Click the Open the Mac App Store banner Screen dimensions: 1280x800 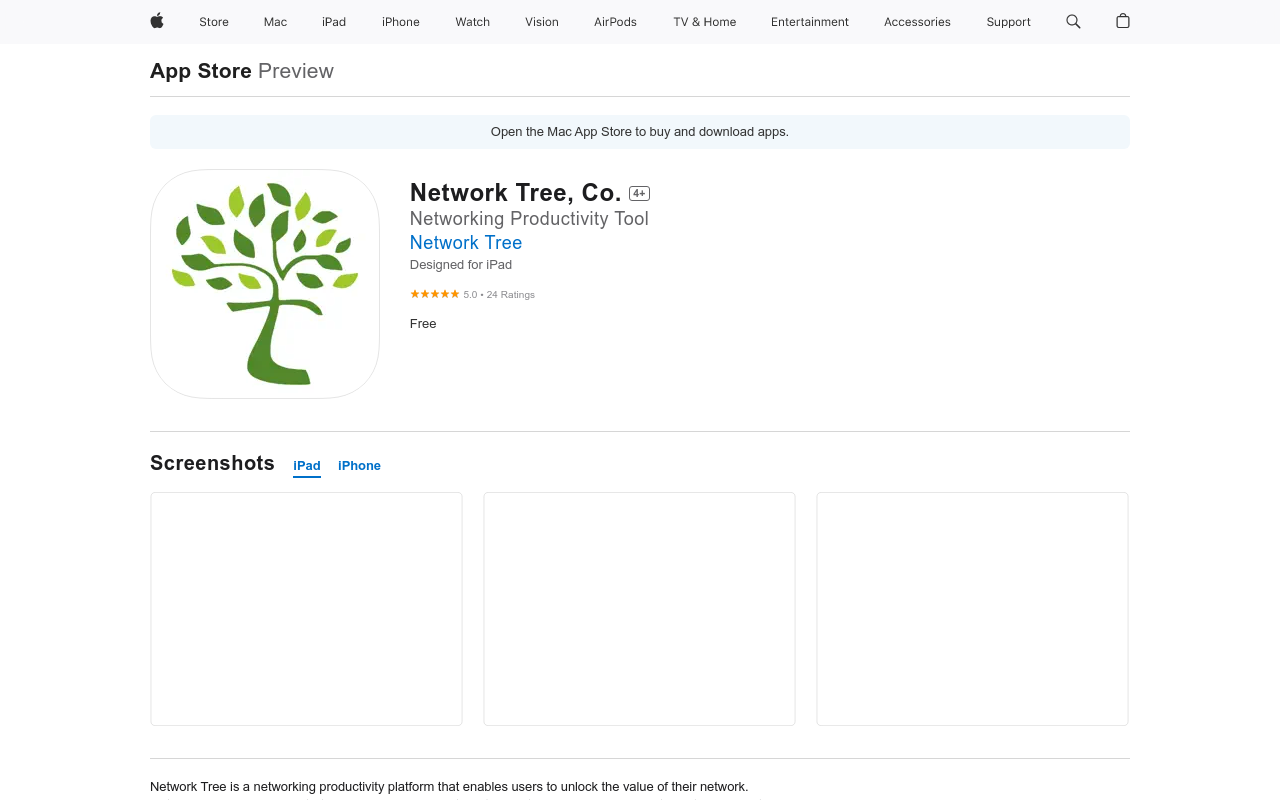[640, 132]
